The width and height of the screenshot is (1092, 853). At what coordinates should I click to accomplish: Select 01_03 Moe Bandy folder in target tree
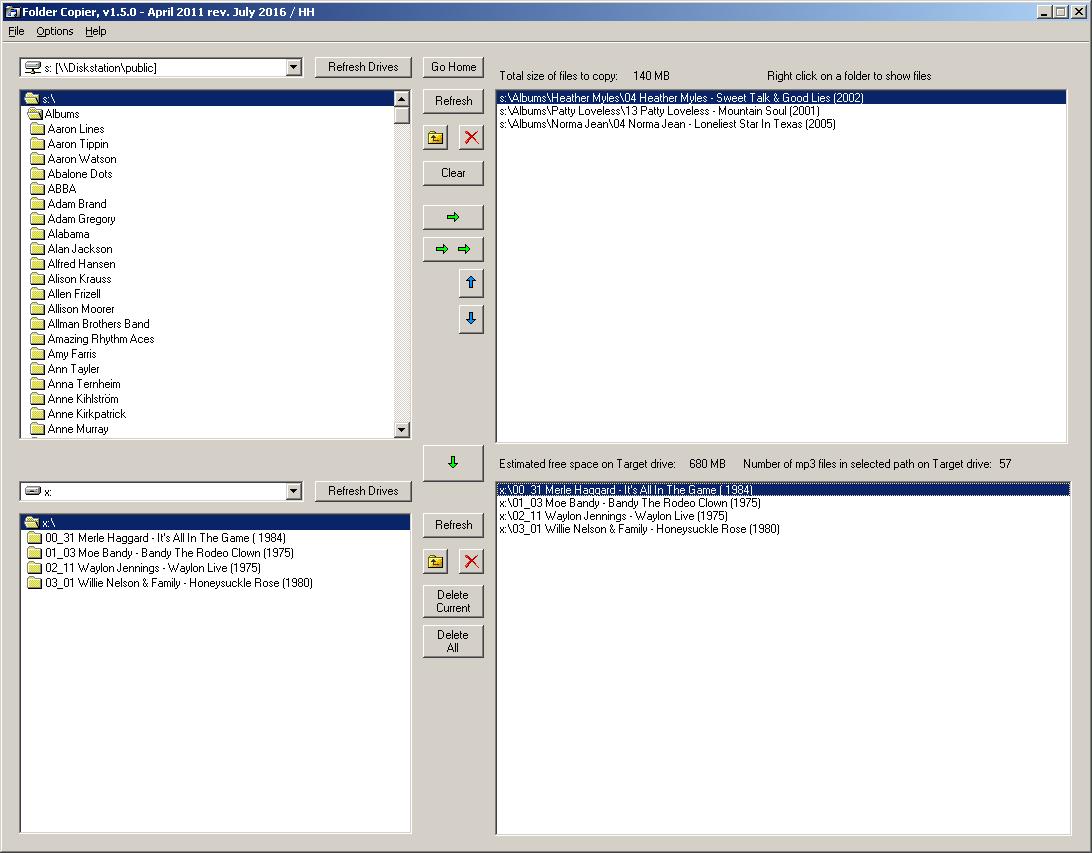tap(169, 553)
